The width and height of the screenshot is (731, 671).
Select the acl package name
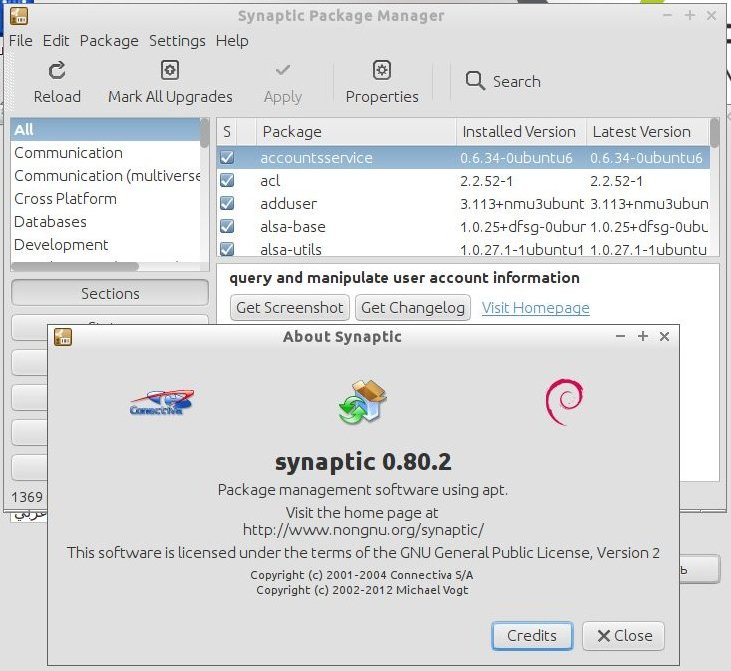click(x=270, y=180)
